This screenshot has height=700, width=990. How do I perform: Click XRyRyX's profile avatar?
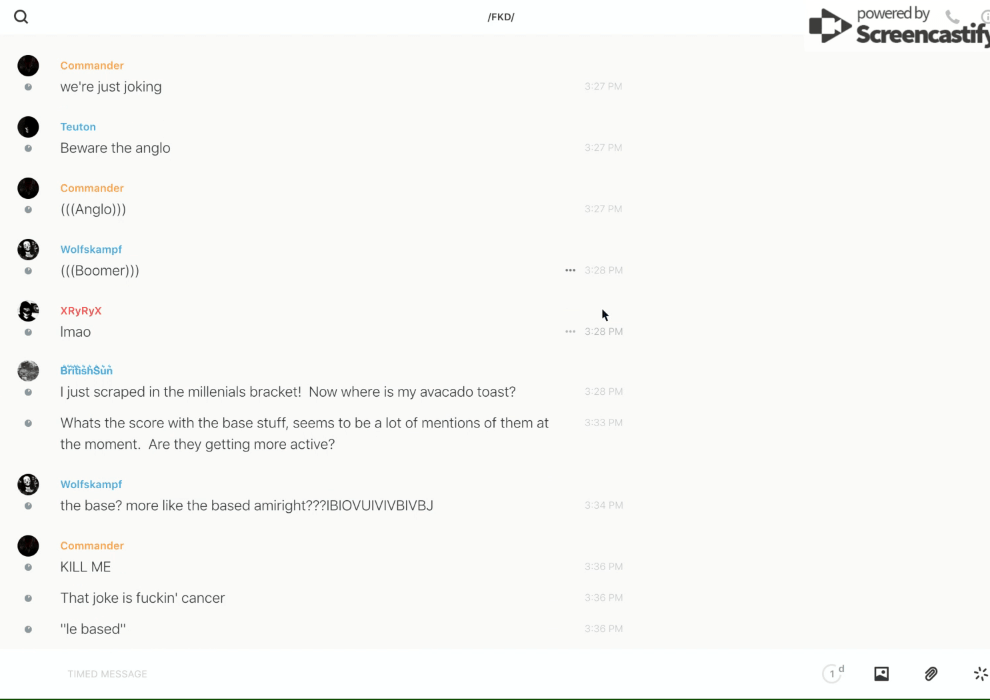[28, 311]
